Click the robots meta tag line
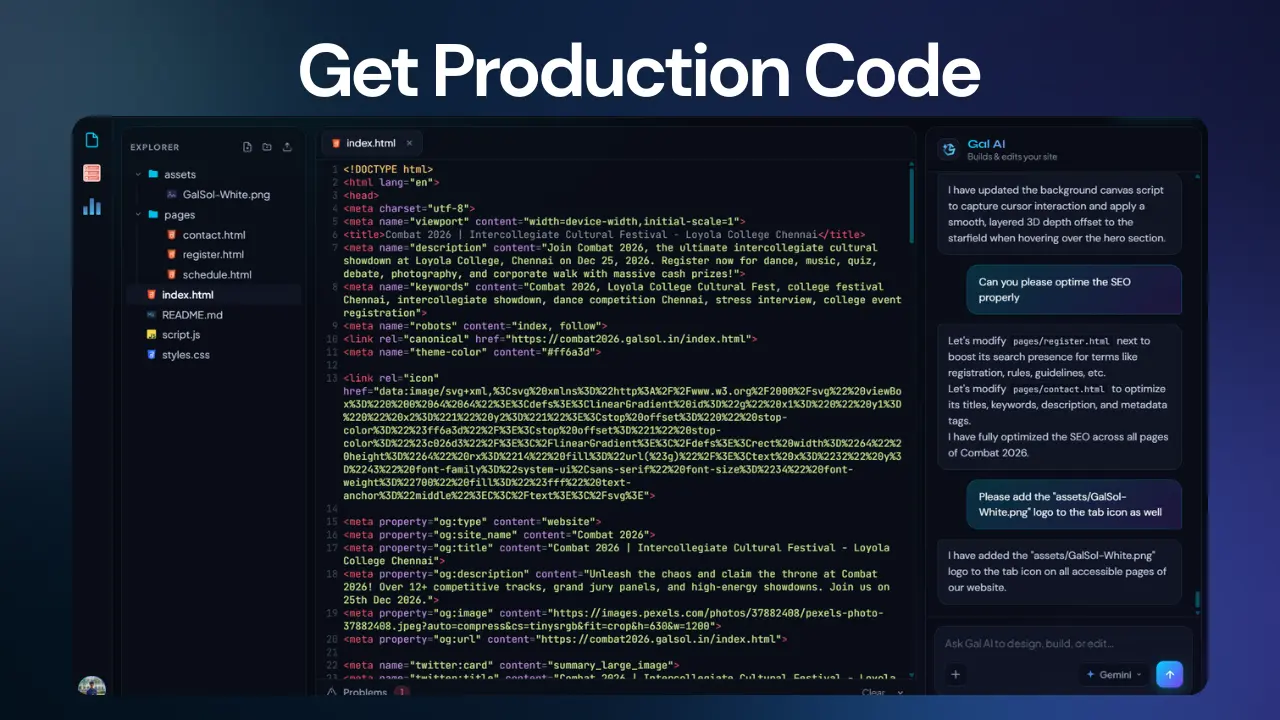Viewport: 1280px width, 720px height. coord(475,326)
